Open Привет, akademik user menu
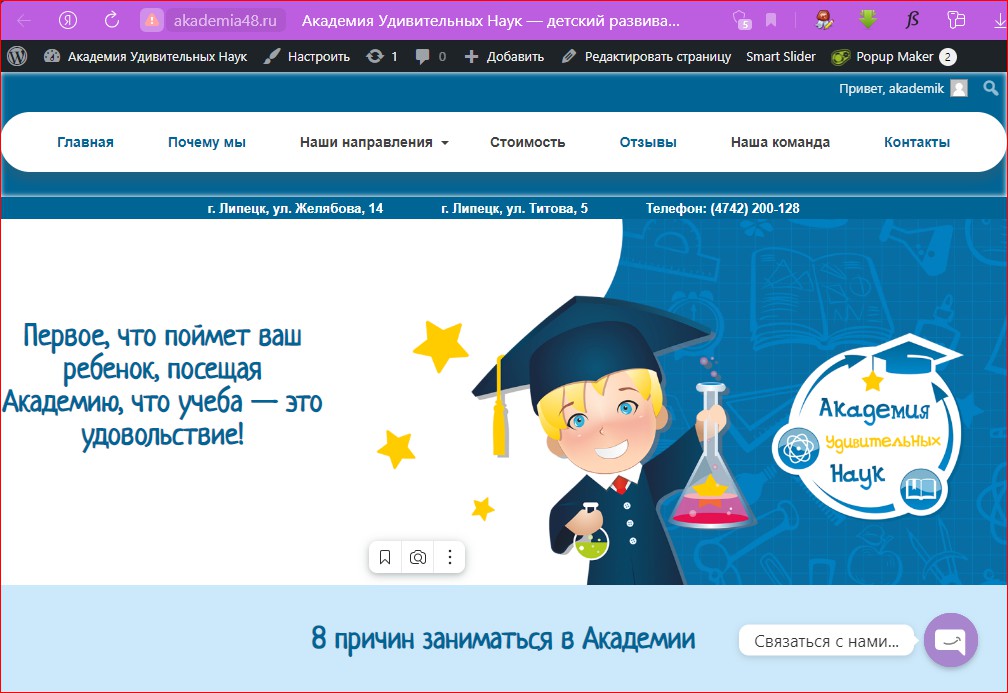Screen dimensions: 1008x693 pyautogui.click(x=903, y=88)
